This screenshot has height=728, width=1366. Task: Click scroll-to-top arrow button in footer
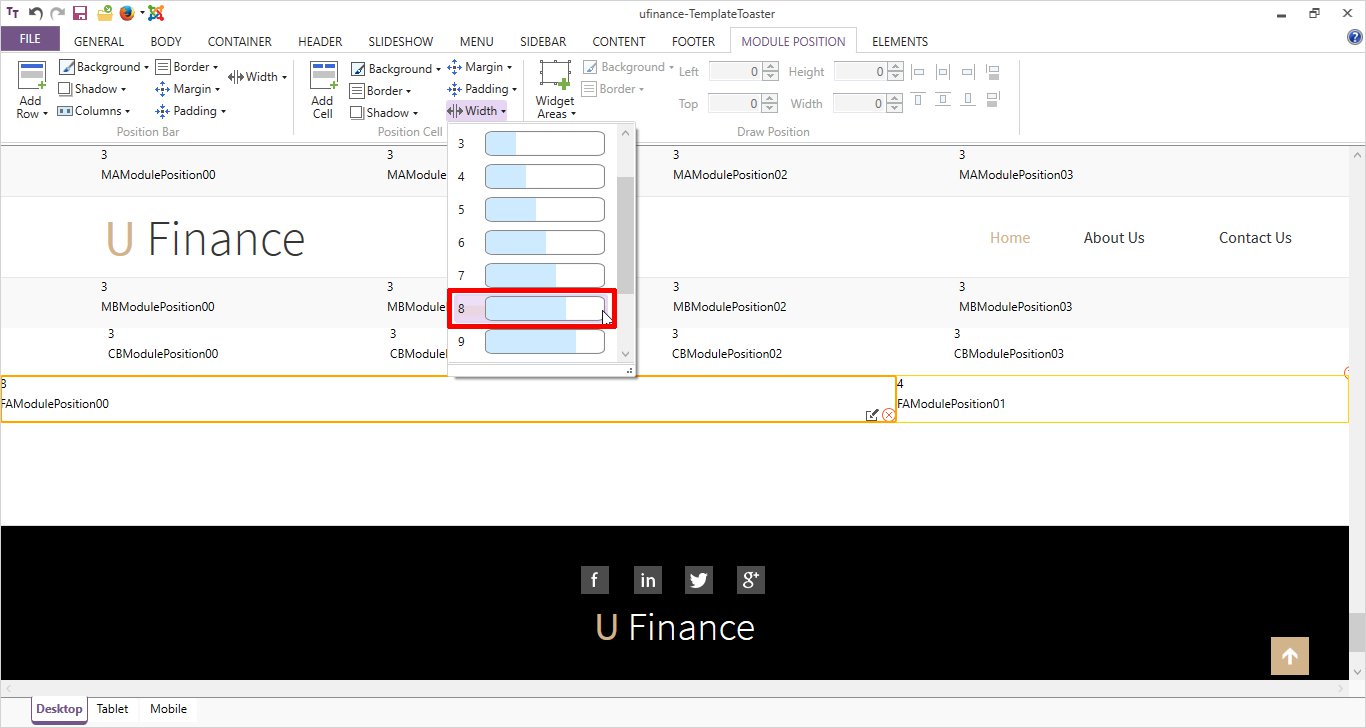coord(1289,656)
